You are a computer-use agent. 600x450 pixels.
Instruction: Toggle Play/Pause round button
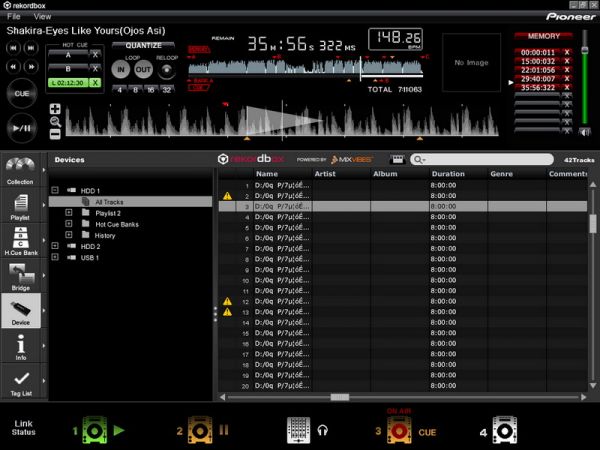(x=22, y=128)
